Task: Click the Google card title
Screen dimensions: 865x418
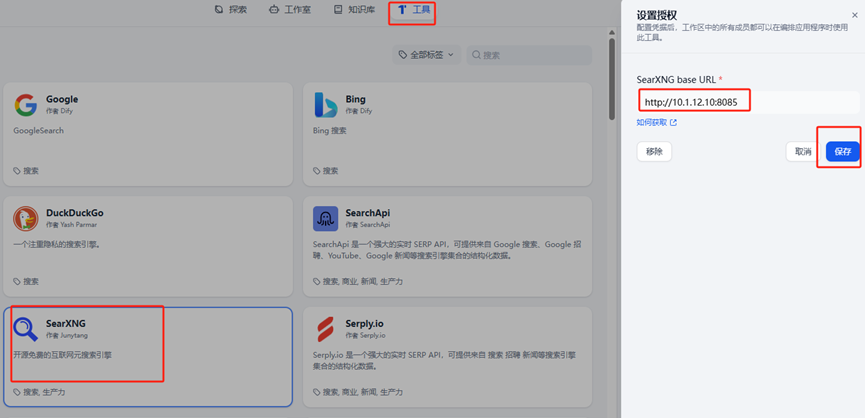Action: pos(62,99)
